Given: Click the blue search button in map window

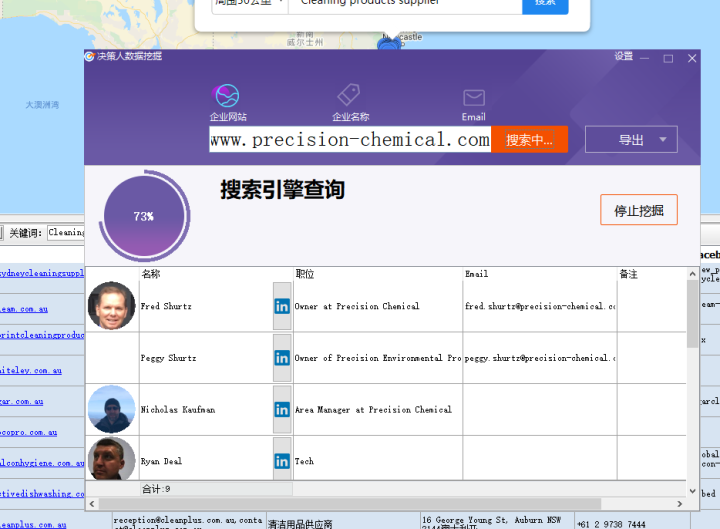Looking at the screenshot, I should (x=545, y=5).
